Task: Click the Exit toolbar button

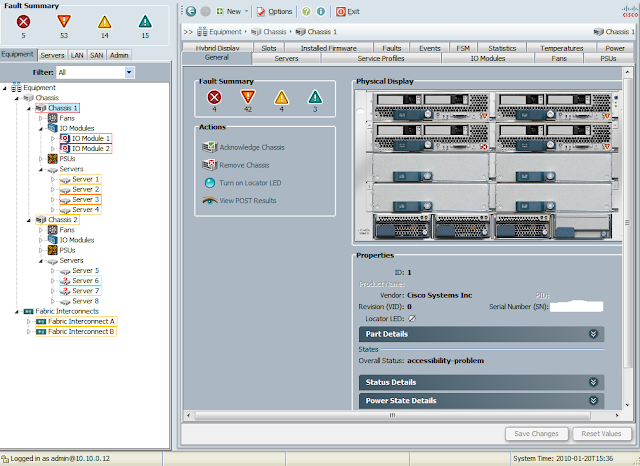Action: click(347, 11)
